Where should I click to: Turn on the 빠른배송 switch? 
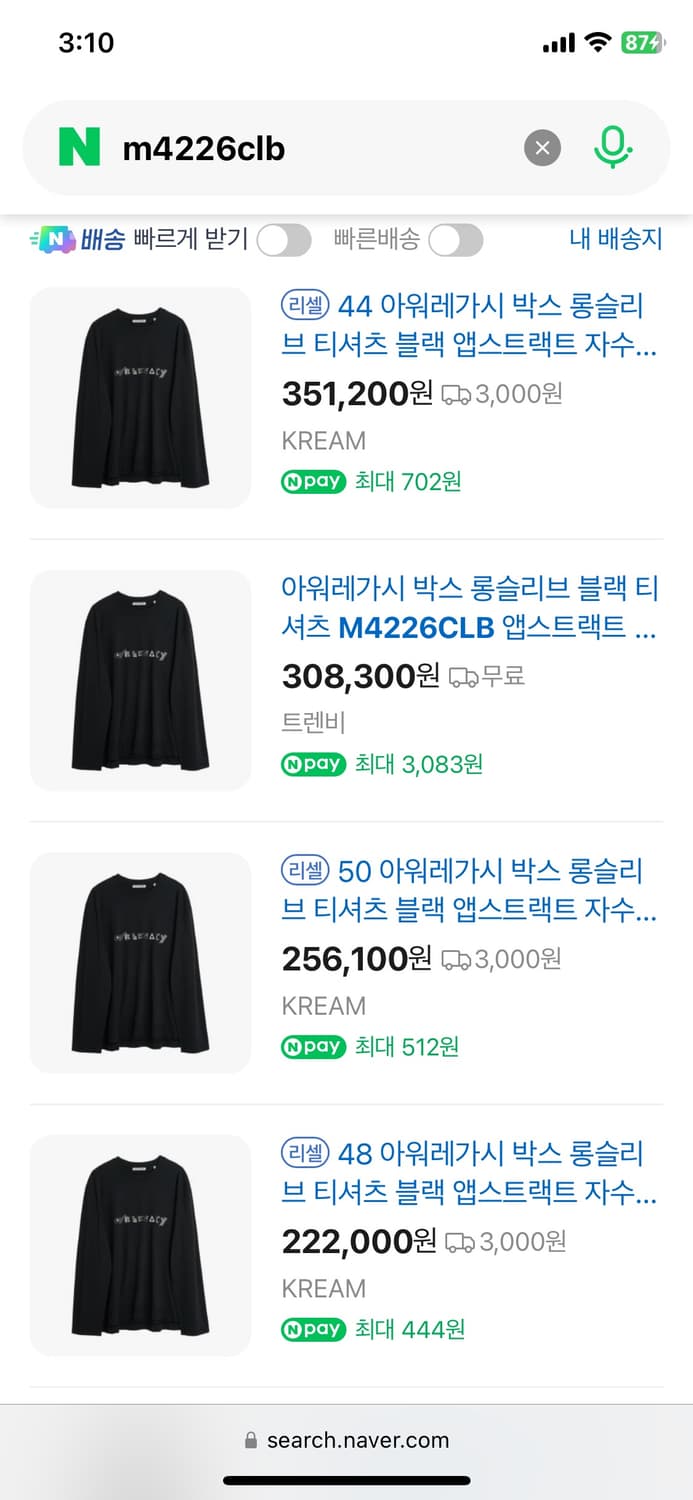(455, 240)
